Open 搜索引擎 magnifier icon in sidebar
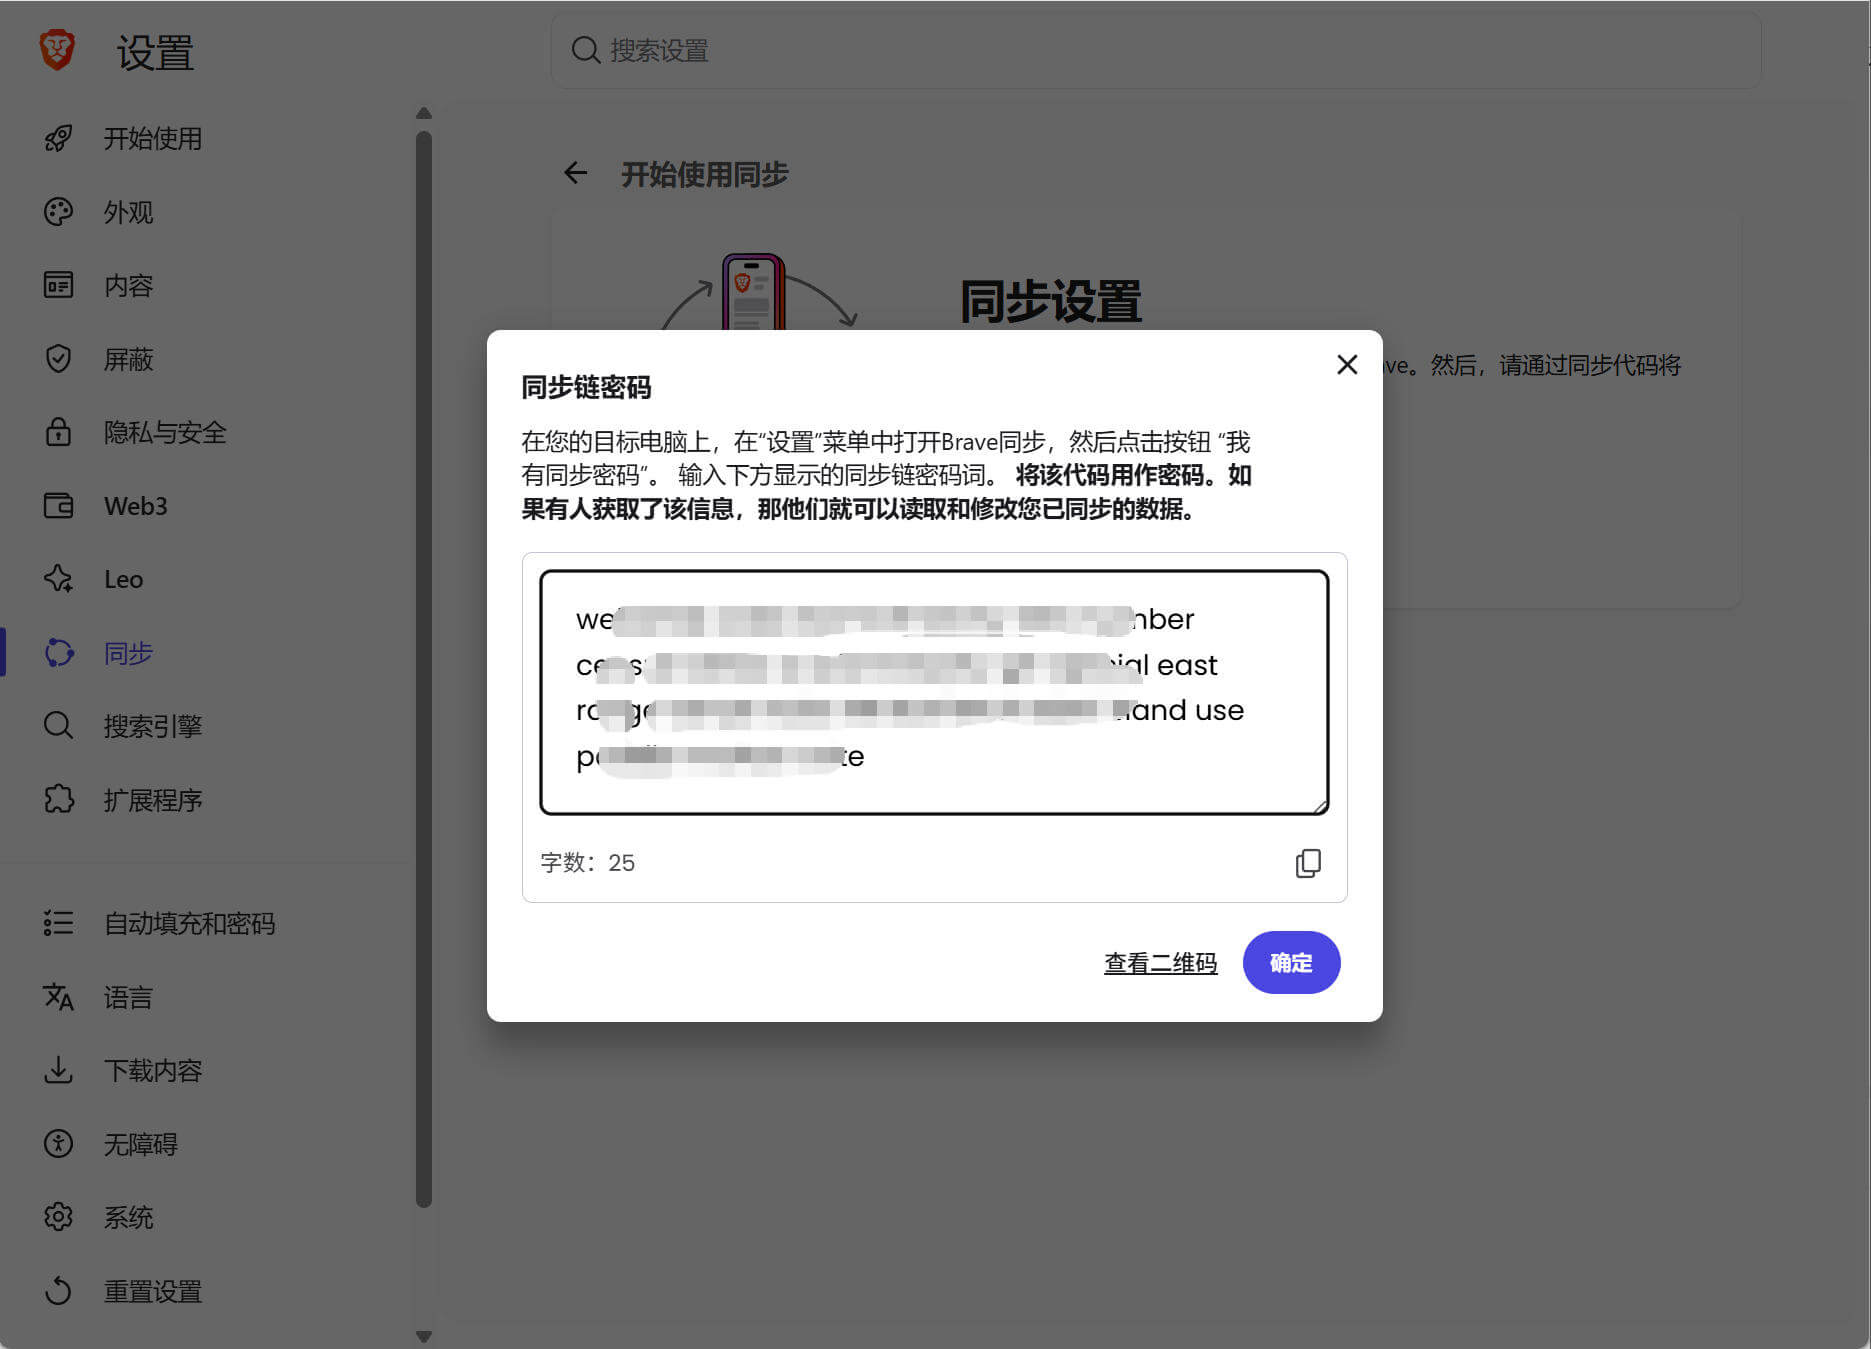The height and width of the screenshot is (1349, 1871). point(58,726)
